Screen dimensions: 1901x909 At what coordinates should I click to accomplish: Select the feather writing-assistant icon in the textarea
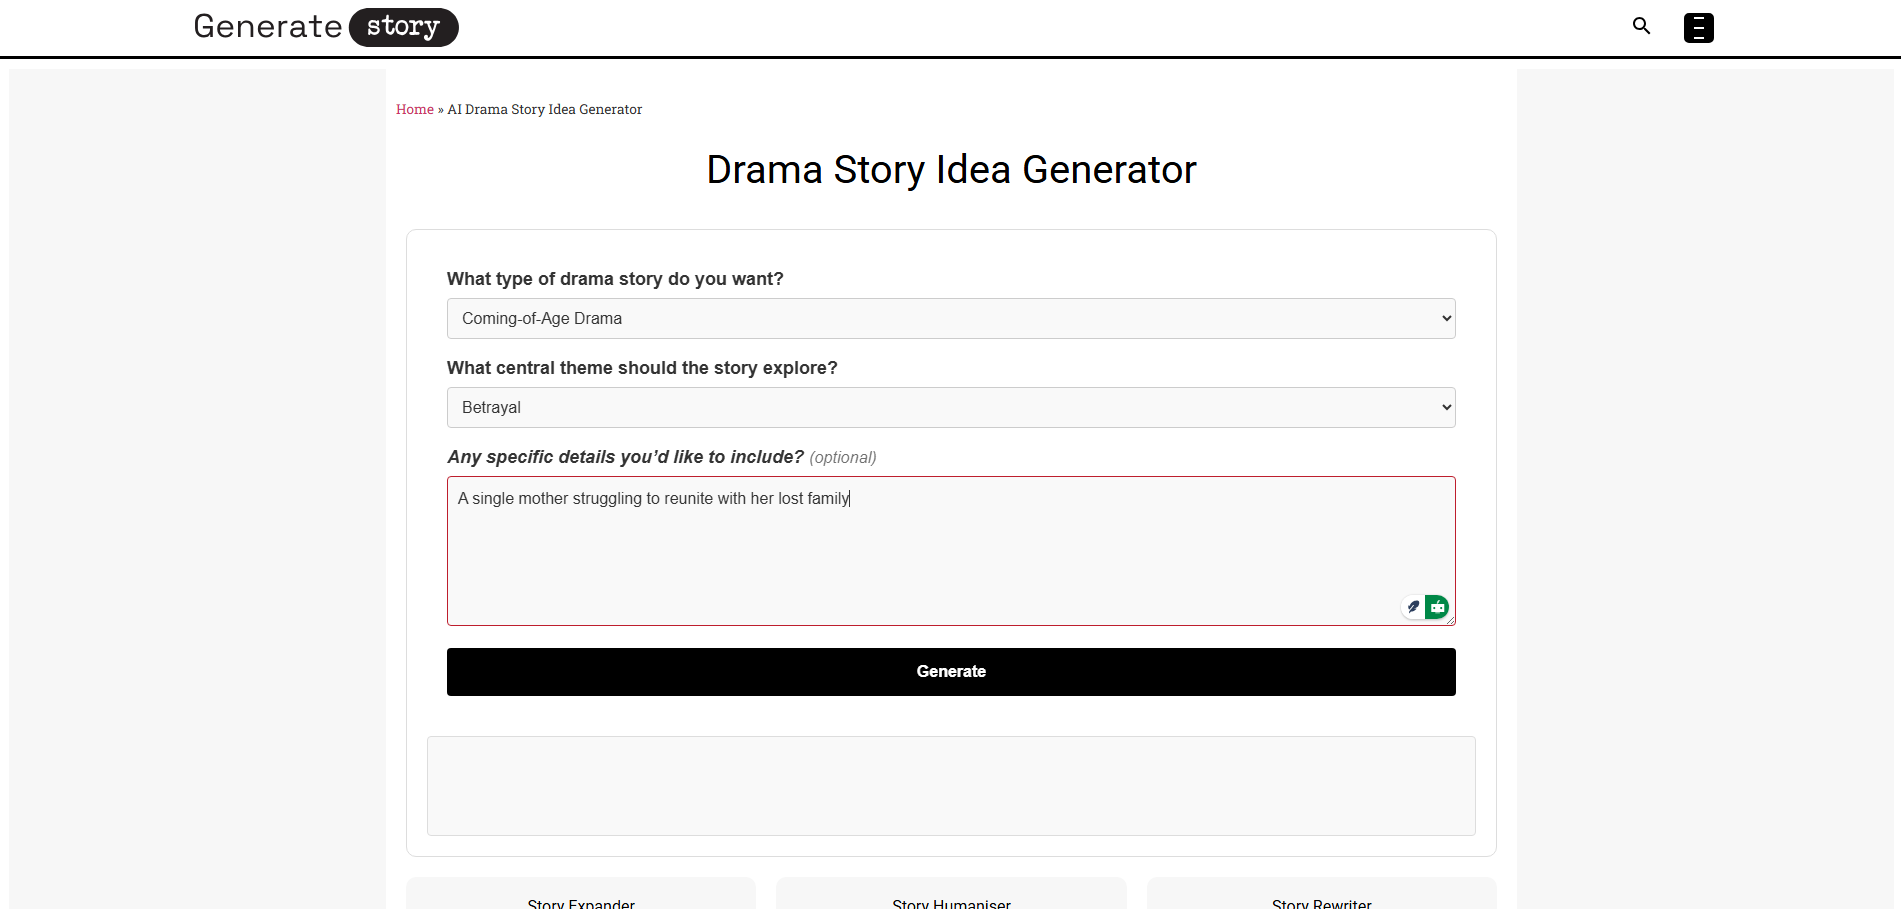pos(1412,606)
